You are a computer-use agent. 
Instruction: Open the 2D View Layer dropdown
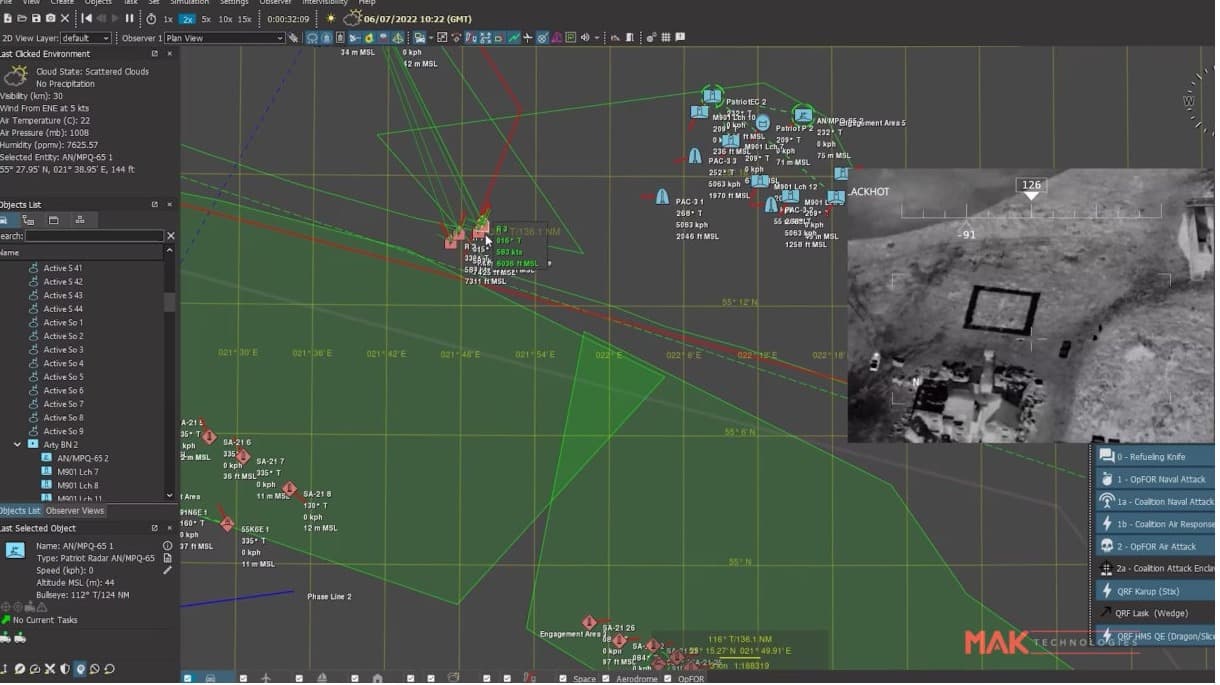pos(88,38)
